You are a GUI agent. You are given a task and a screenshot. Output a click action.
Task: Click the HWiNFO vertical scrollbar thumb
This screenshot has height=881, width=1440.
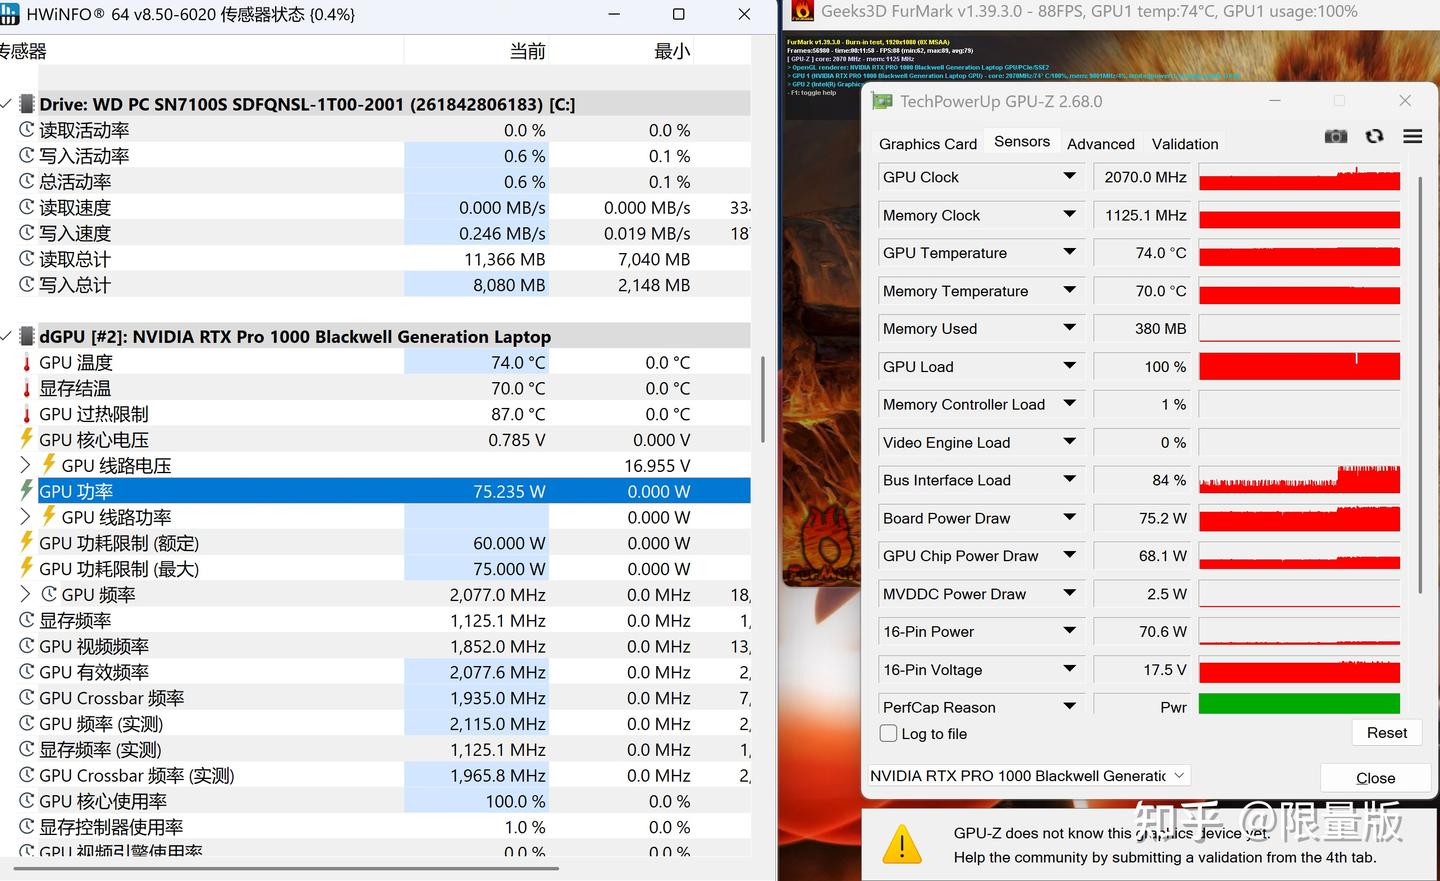click(x=762, y=400)
